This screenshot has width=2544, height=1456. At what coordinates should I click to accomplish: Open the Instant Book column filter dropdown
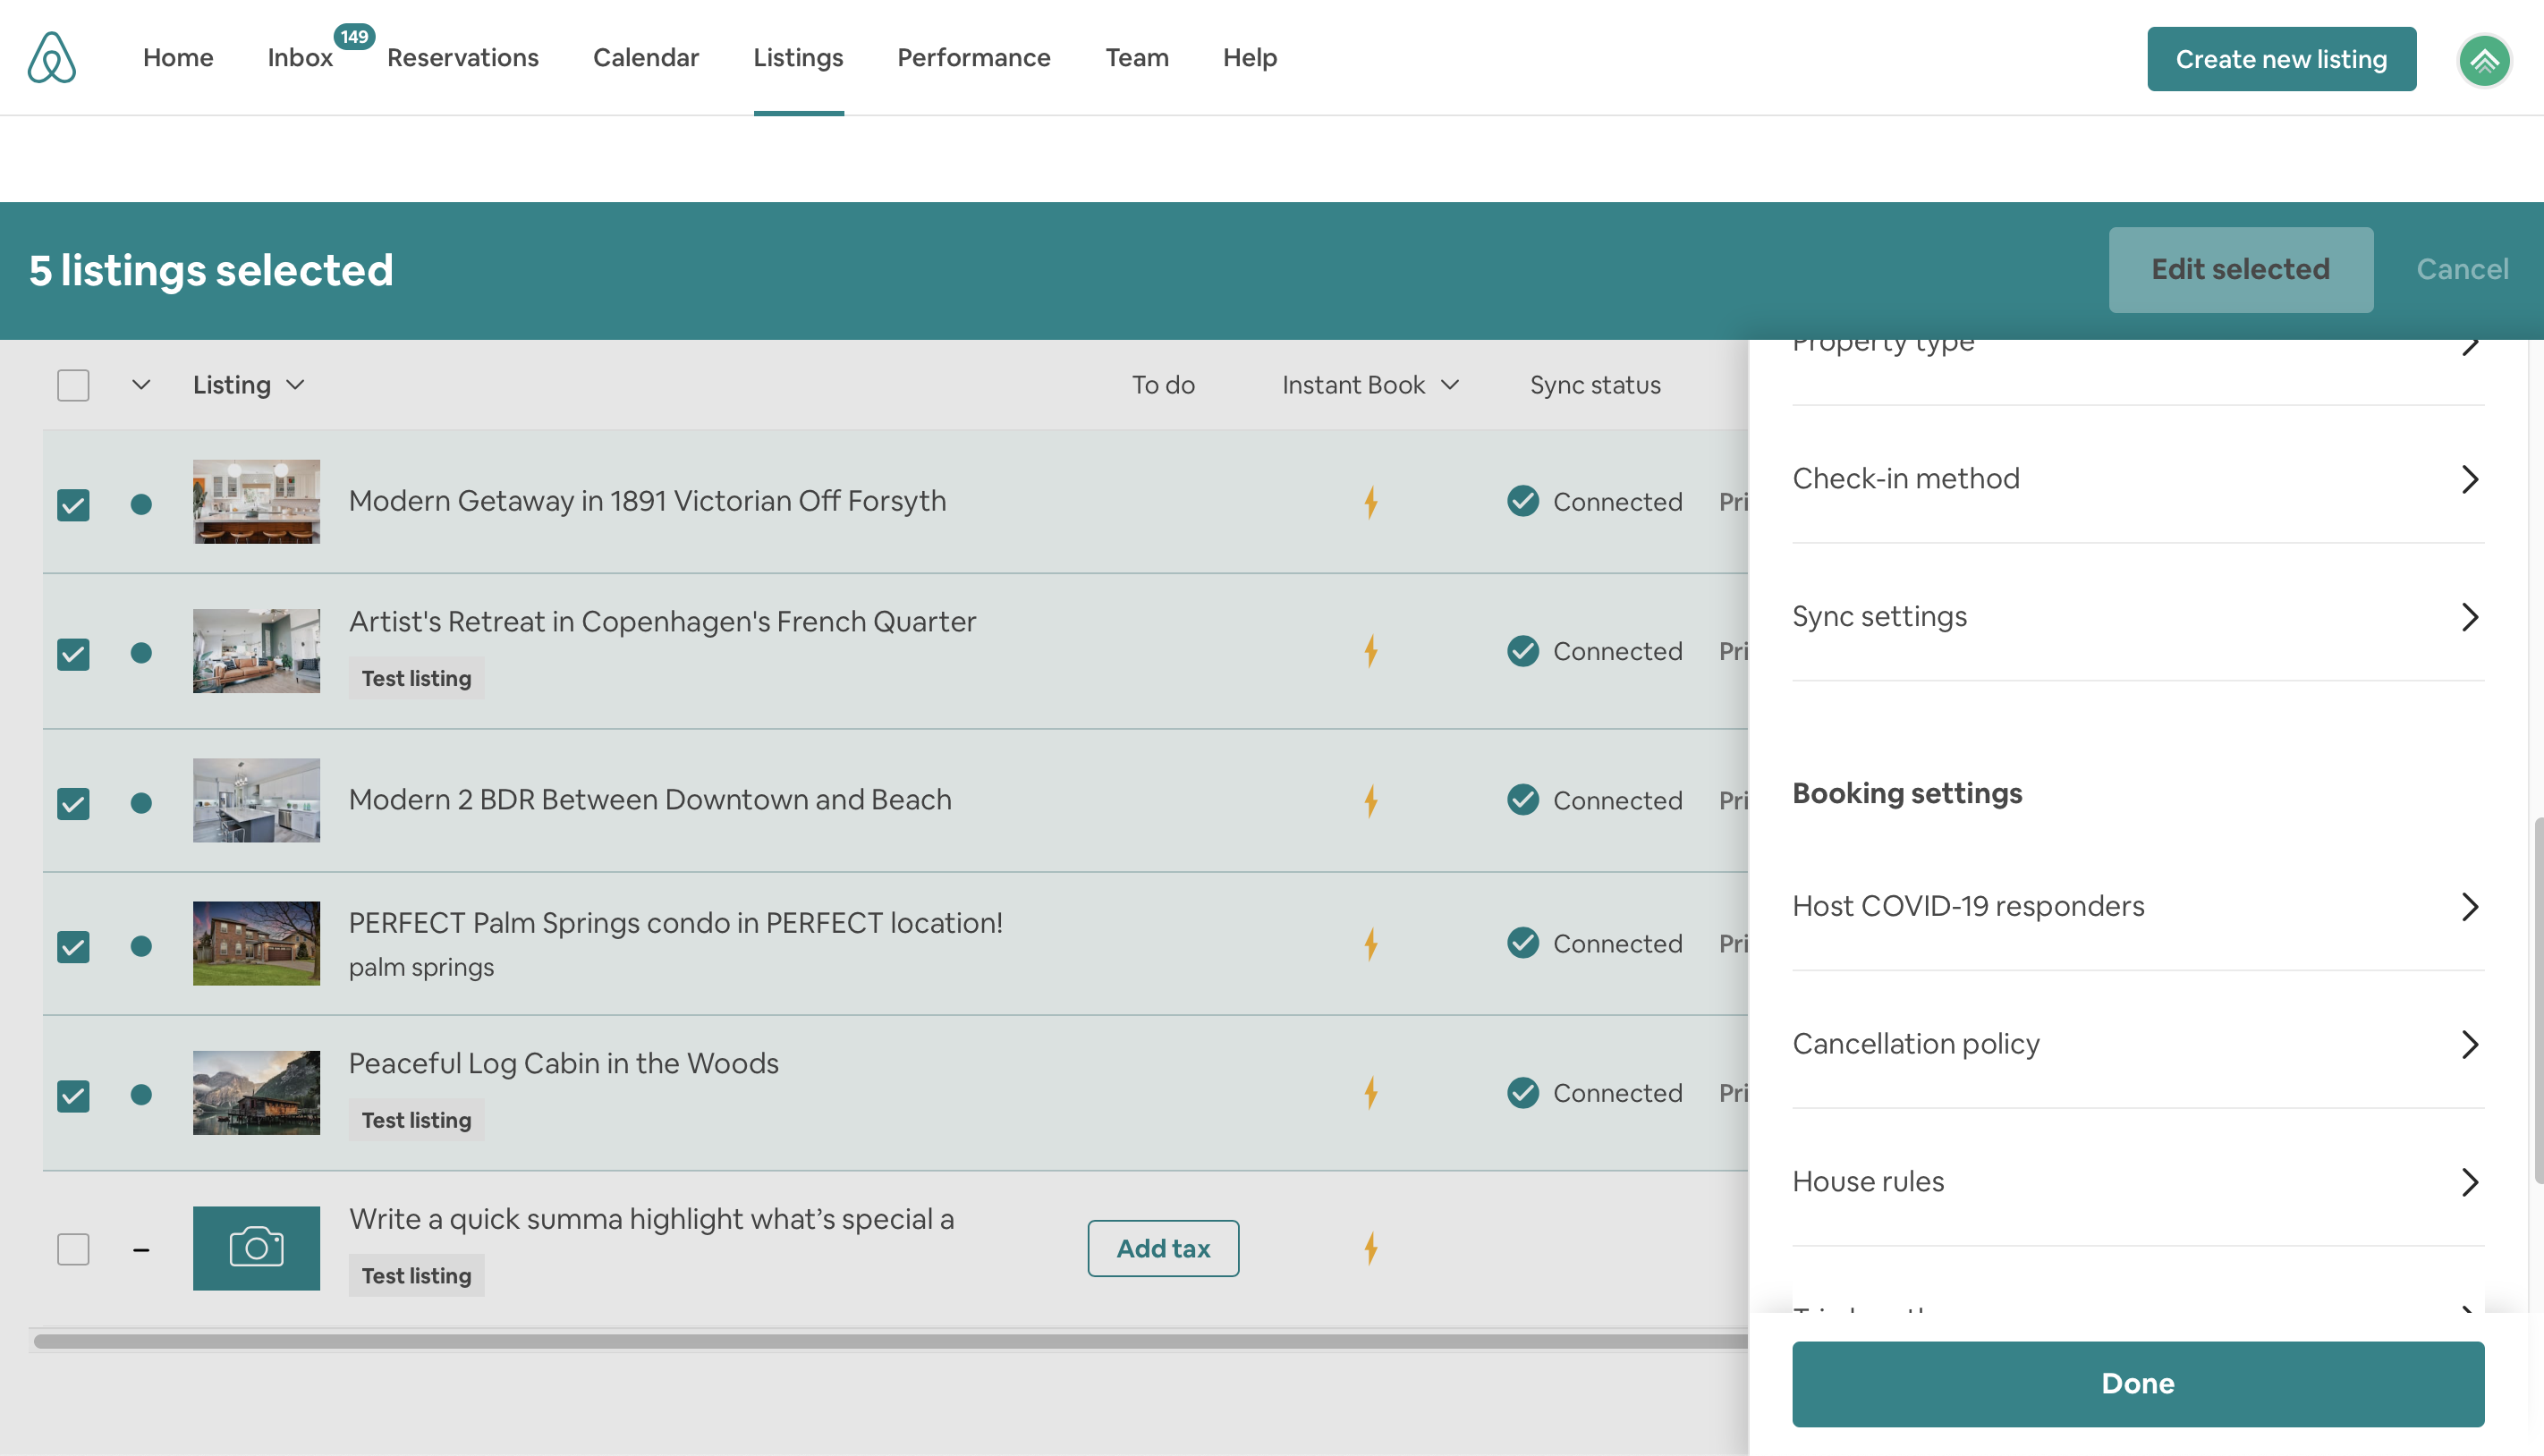click(1370, 385)
